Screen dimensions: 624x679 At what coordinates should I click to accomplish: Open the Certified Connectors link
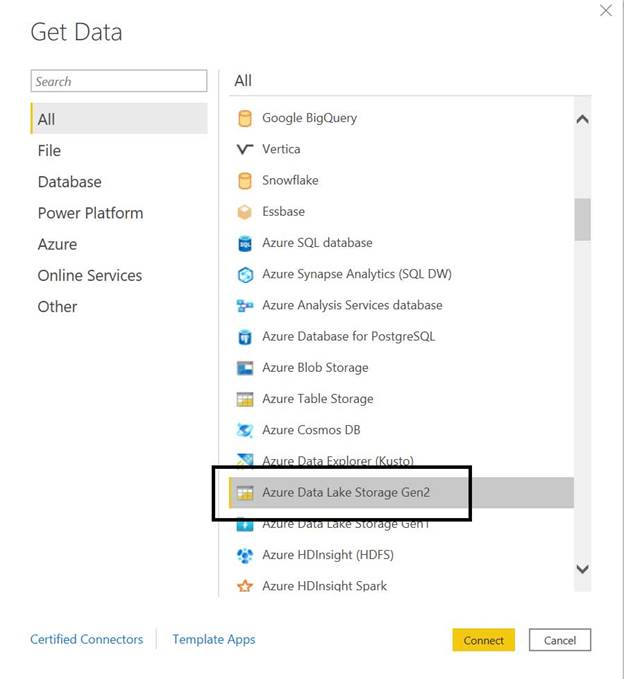coord(86,639)
